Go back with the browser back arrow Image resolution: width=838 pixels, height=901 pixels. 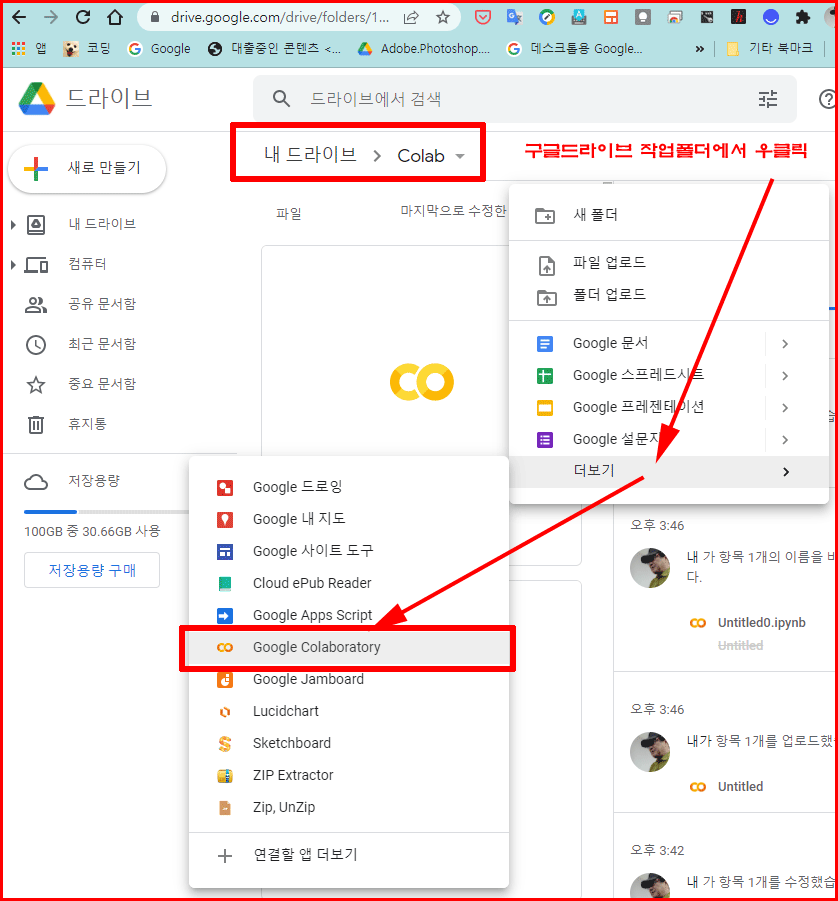[19, 17]
